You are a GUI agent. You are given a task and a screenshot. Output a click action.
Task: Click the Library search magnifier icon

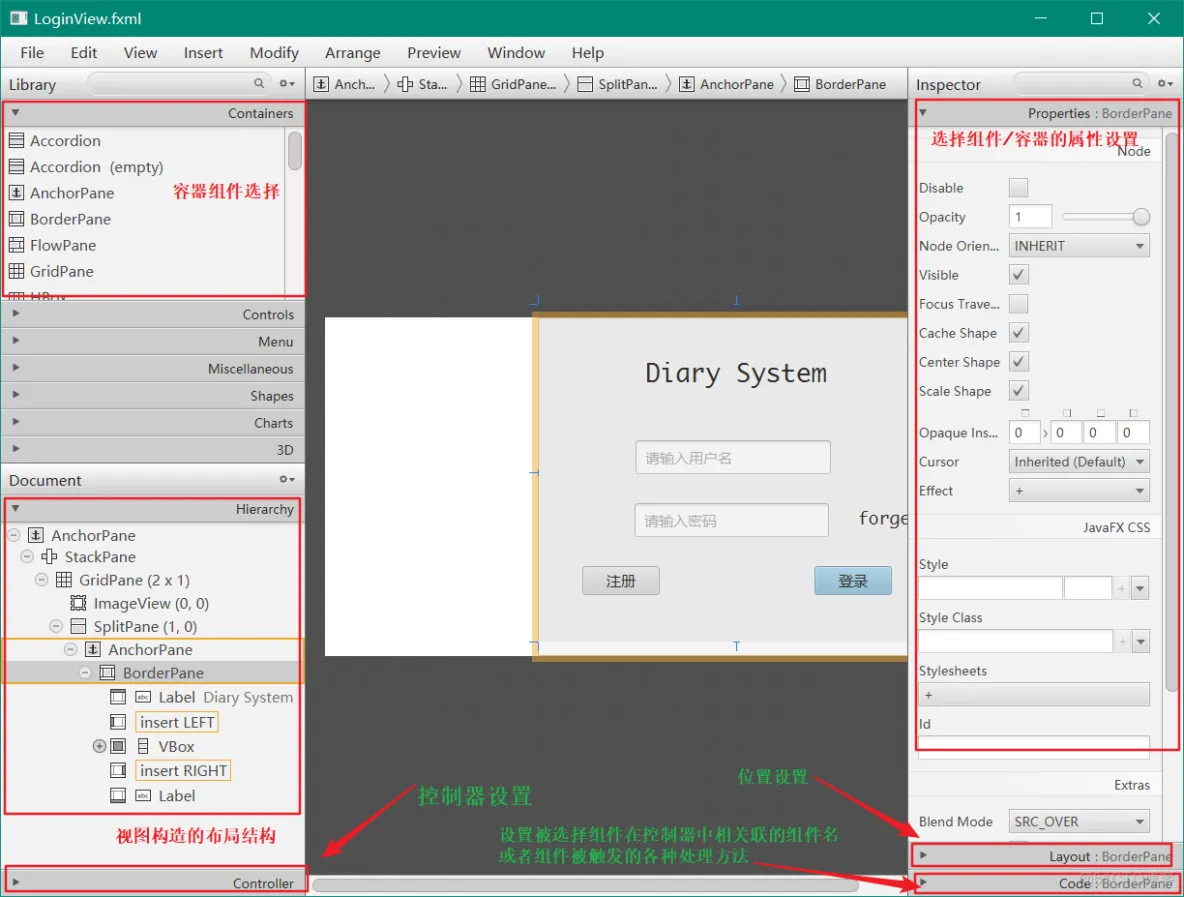[x=259, y=83]
